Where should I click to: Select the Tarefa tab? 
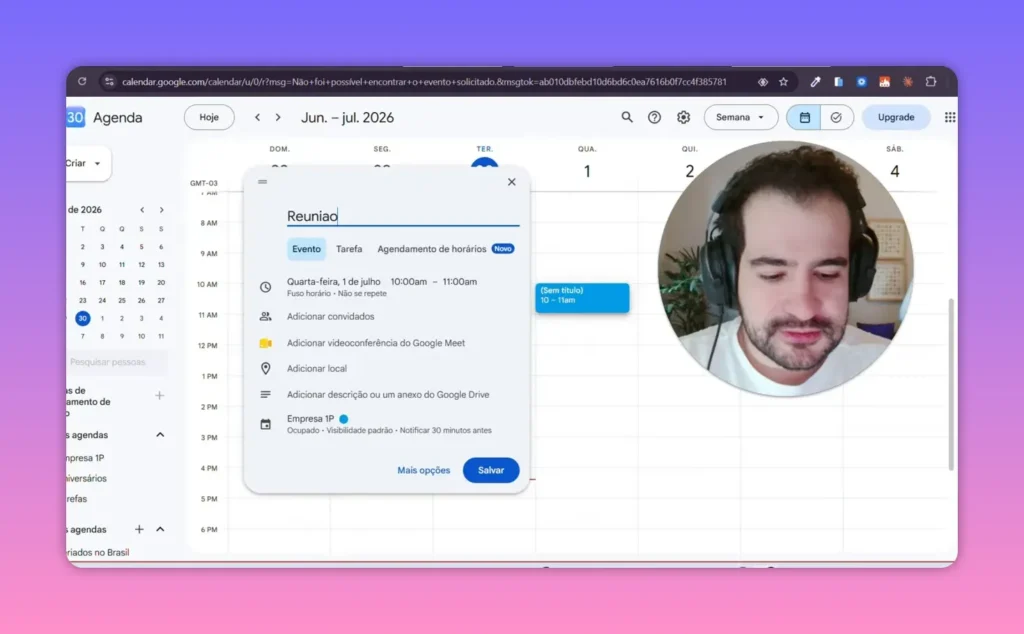349,249
